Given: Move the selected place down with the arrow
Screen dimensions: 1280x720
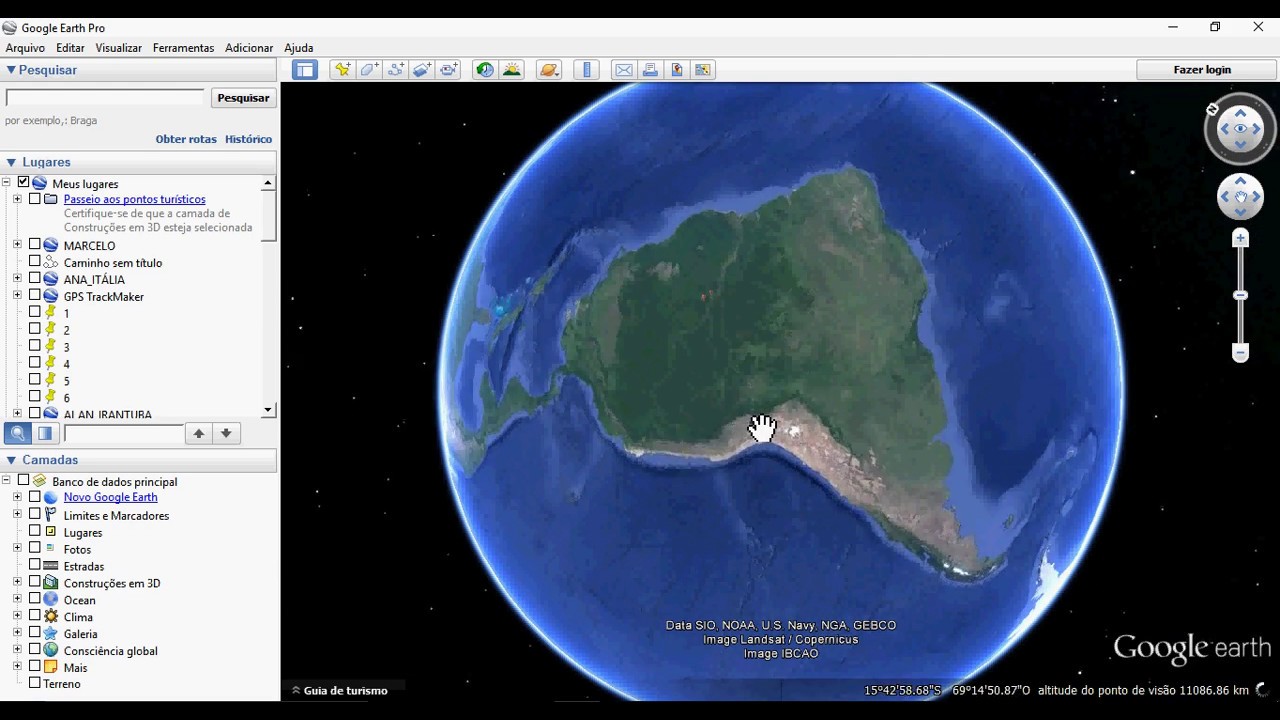Looking at the screenshot, I should point(226,433).
